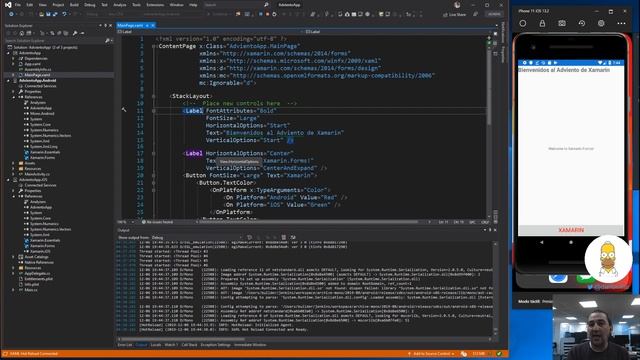Click the simulator home circle icon
The height and width of the screenshot is (360, 640).
pyautogui.click(x=522, y=24)
